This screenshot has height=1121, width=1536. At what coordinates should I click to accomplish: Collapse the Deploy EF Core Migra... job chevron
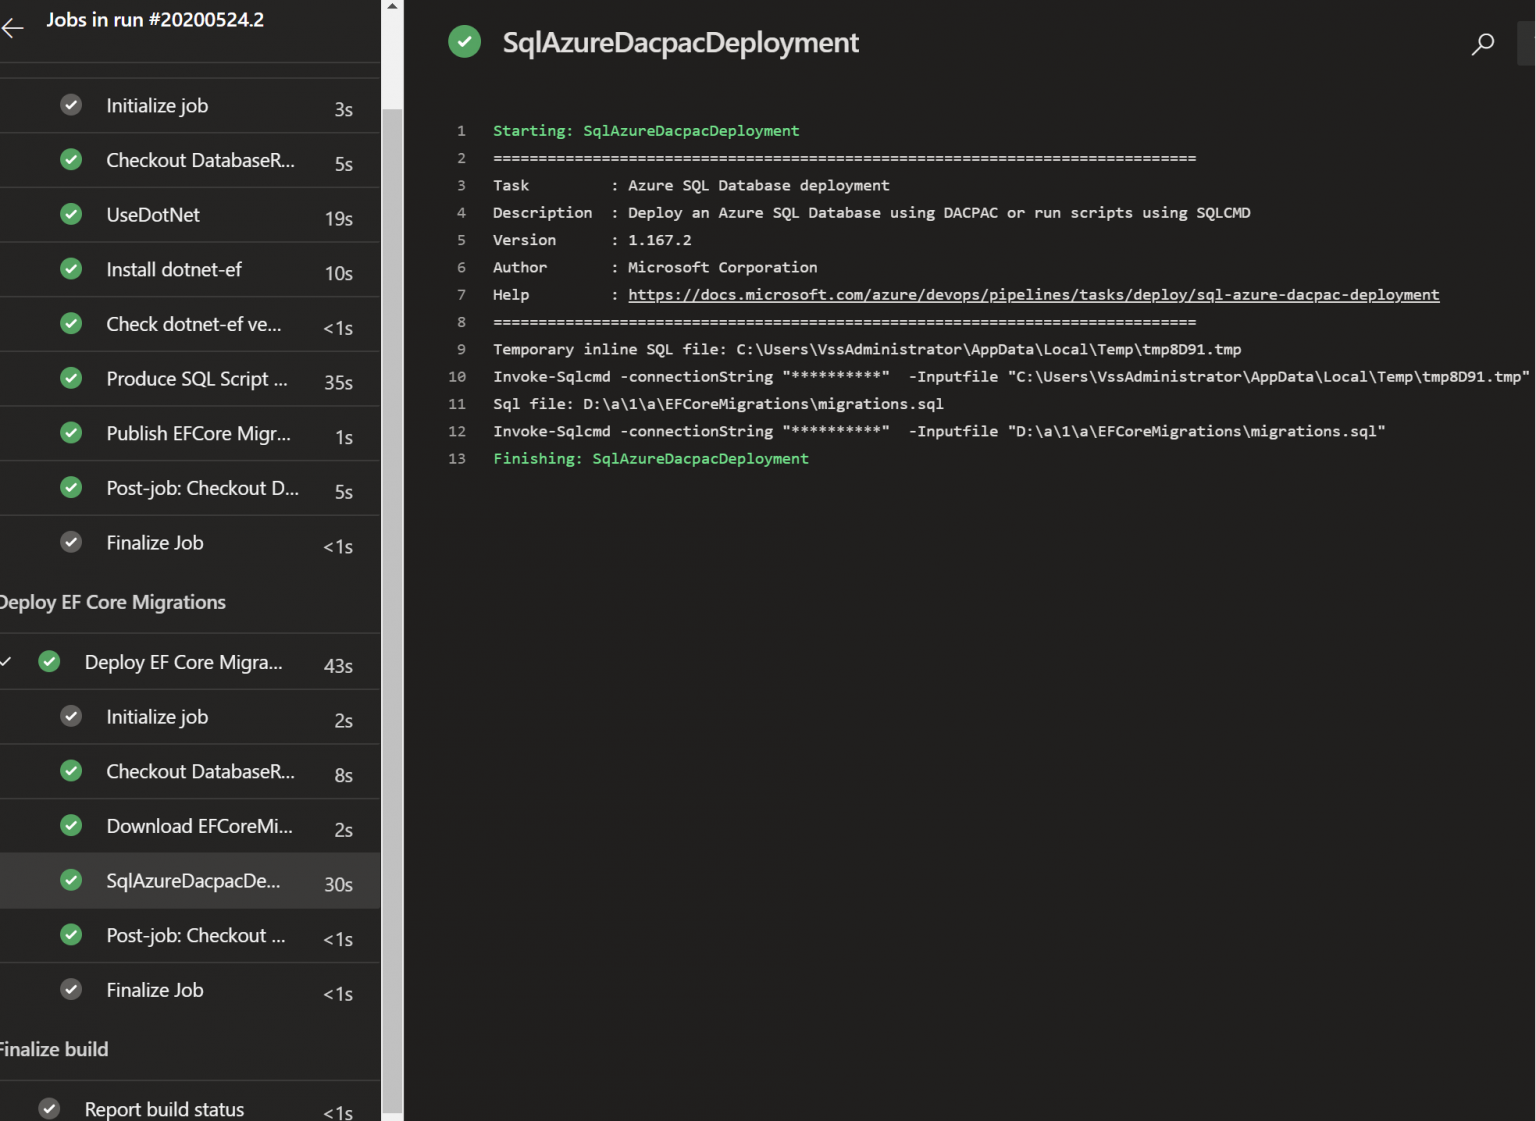(x=6, y=662)
